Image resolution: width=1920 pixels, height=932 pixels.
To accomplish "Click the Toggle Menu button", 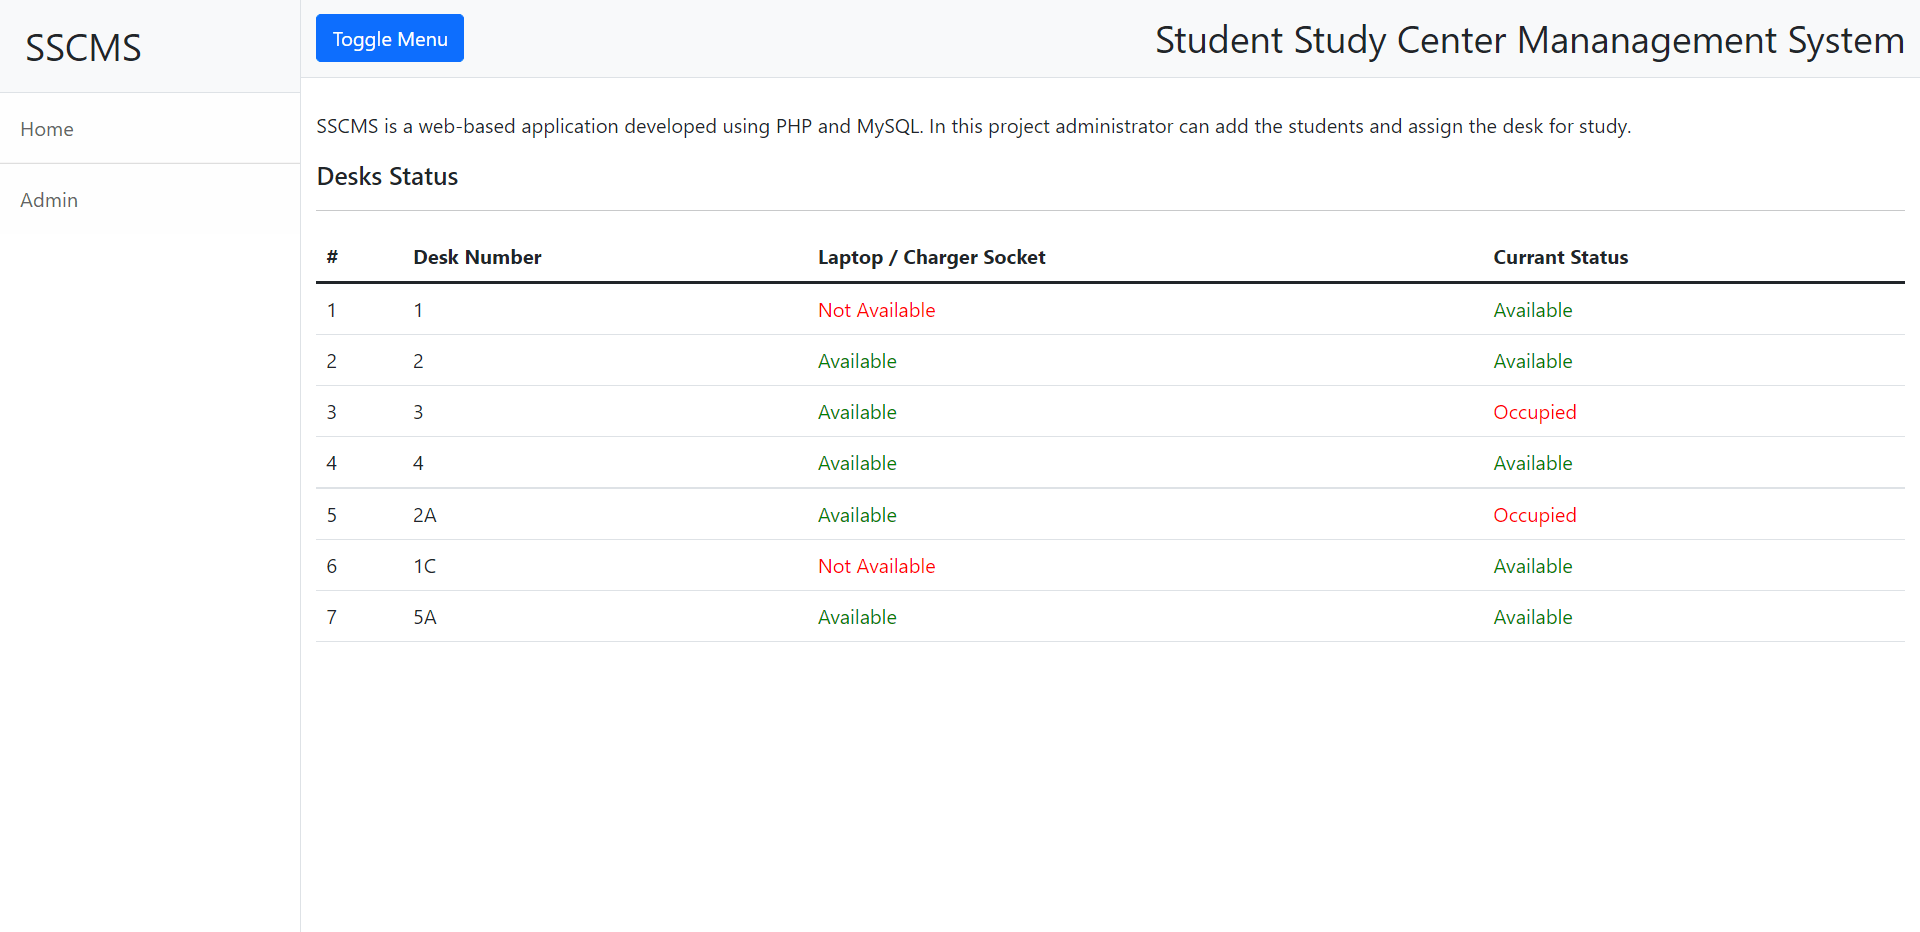I will (x=389, y=38).
